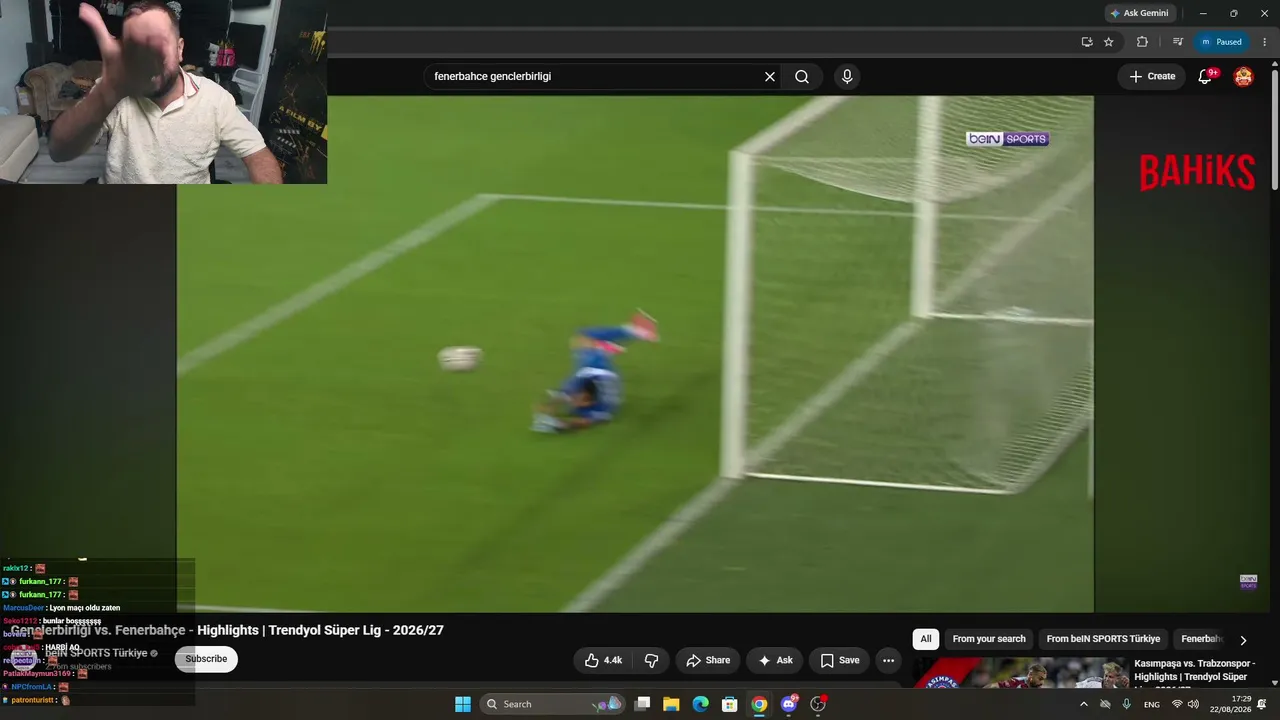Open Chrome media controls icon

click(x=1177, y=42)
